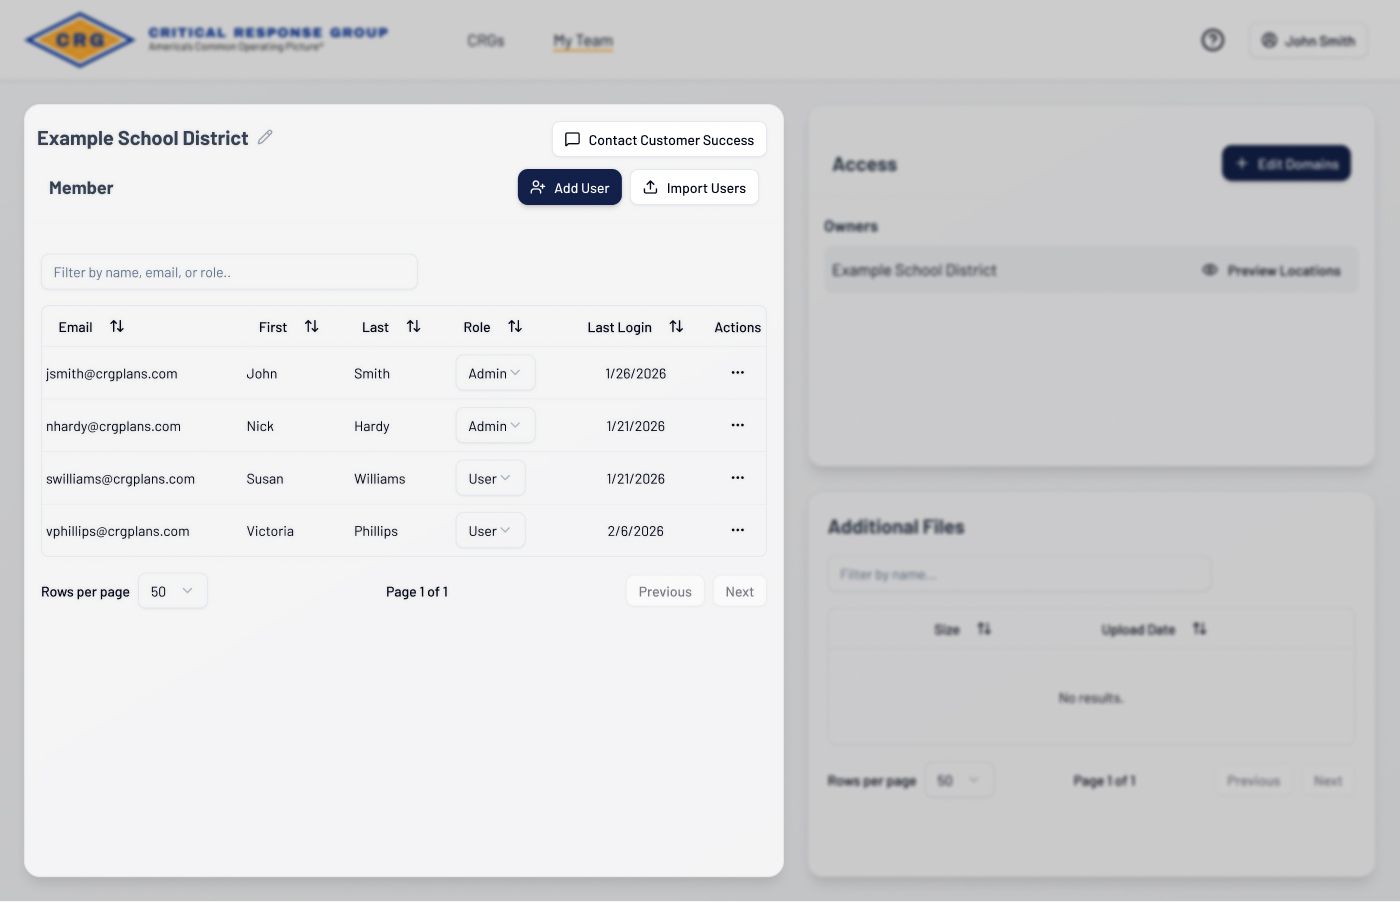1400x902 pixels.
Task: Change Susan Williams' role dropdown
Action: click(x=490, y=479)
